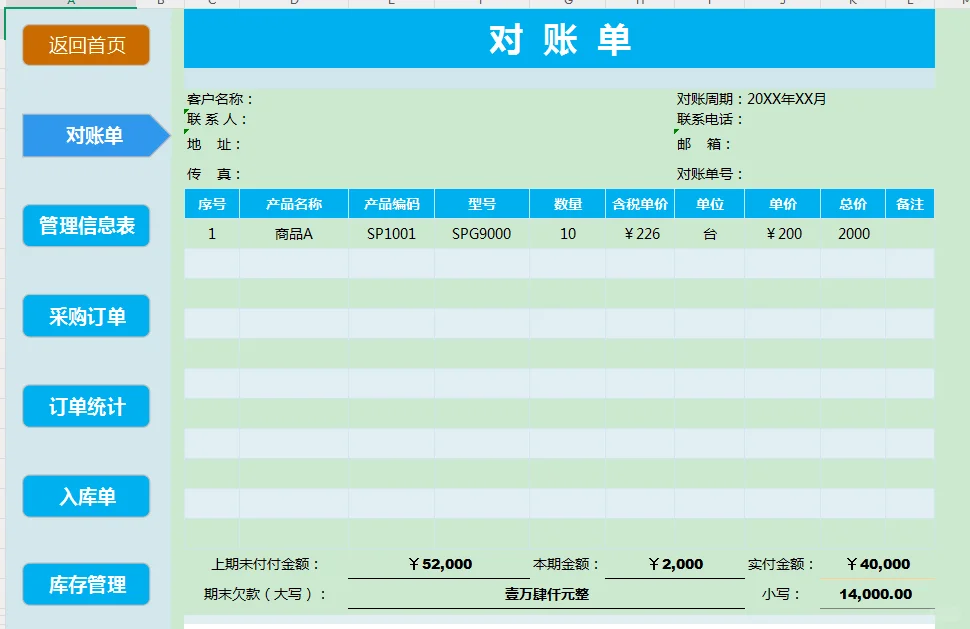Open the 库存管理 page

click(x=85, y=584)
